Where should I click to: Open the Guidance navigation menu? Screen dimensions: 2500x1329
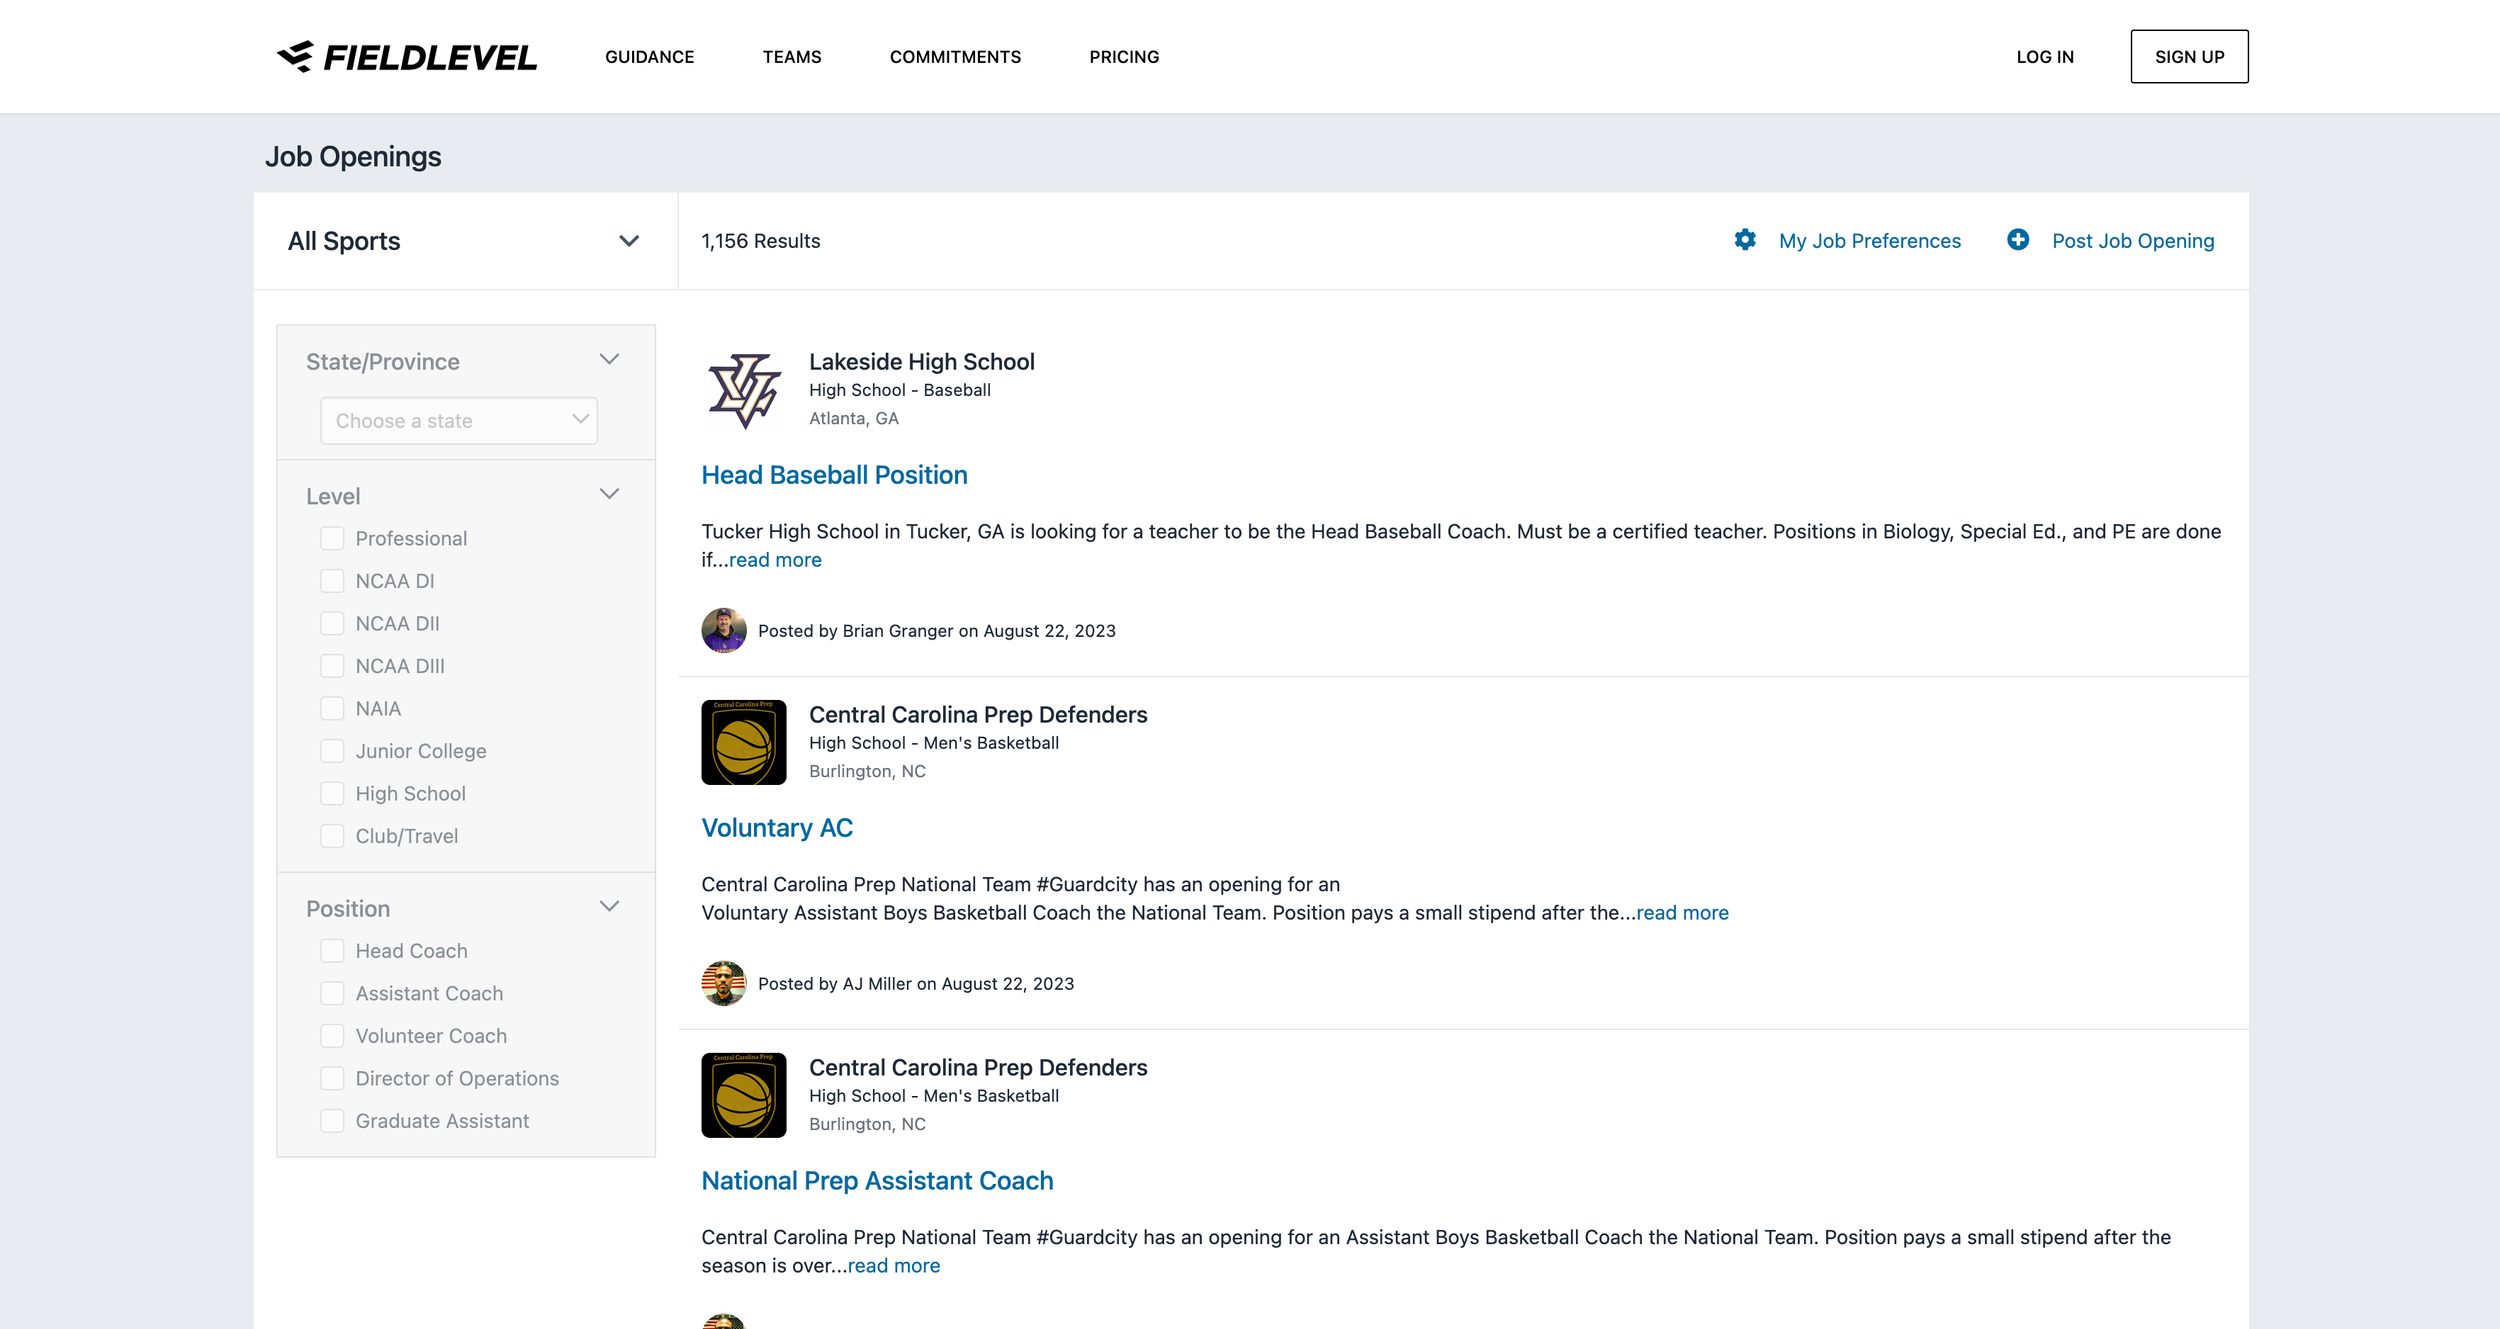point(649,57)
